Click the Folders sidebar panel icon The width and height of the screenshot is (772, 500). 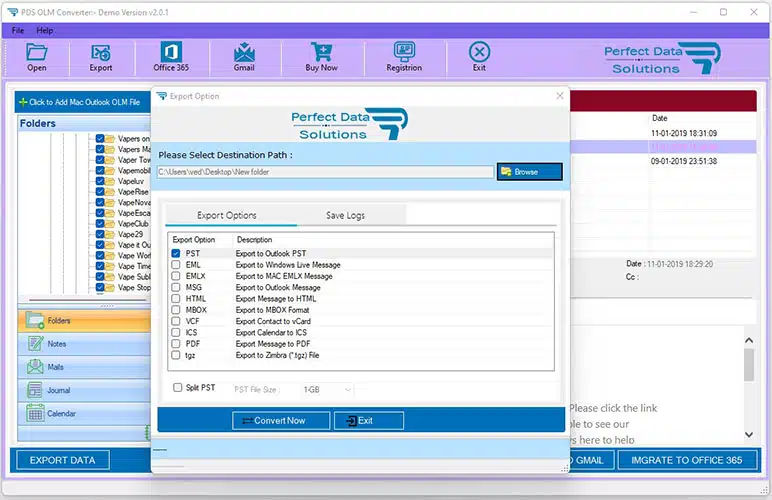[x=35, y=320]
